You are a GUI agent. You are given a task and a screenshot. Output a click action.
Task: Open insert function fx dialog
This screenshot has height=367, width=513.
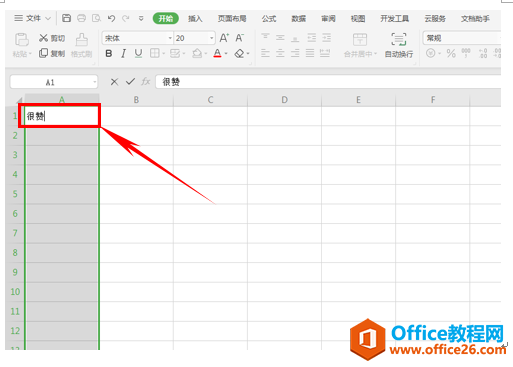(x=146, y=82)
